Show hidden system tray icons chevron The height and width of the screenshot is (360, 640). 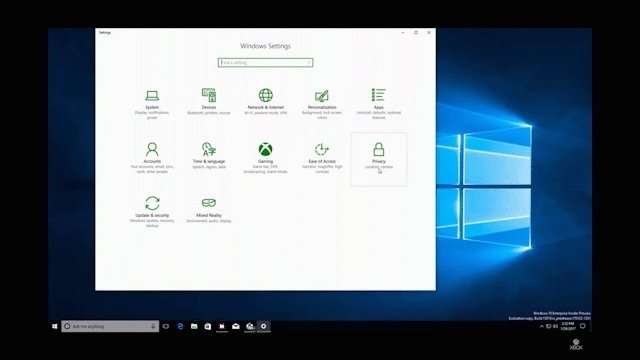(x=542, y=326)
